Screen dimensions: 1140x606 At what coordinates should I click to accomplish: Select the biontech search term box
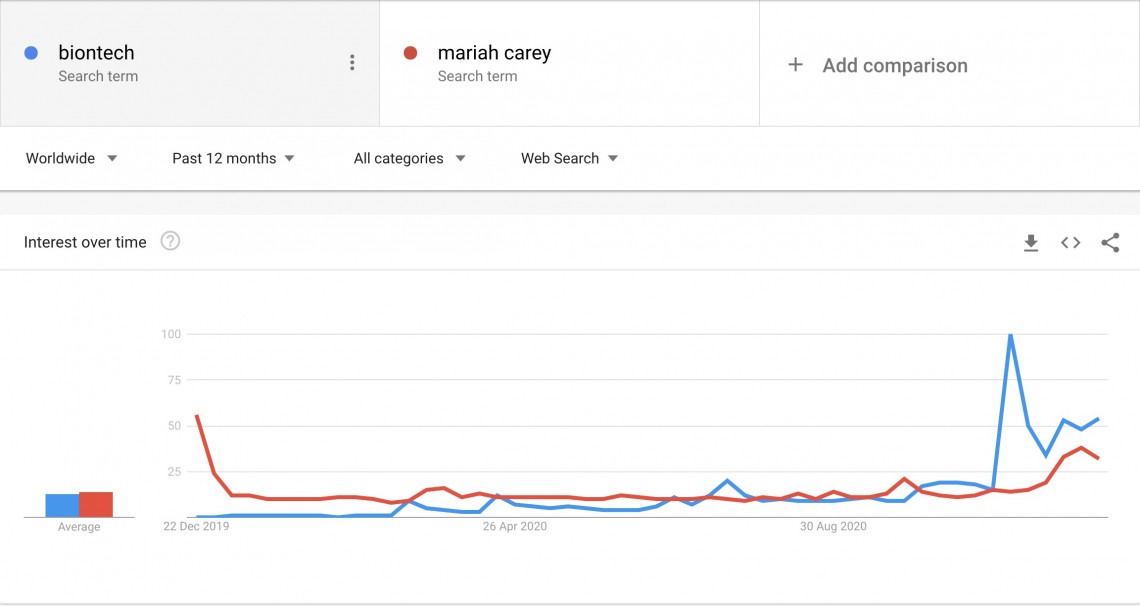[x=190, y=64]
